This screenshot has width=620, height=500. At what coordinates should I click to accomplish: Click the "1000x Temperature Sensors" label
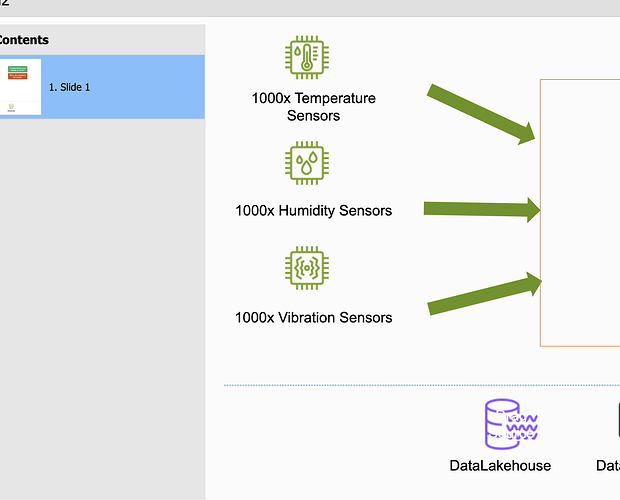tap(313, 107)
